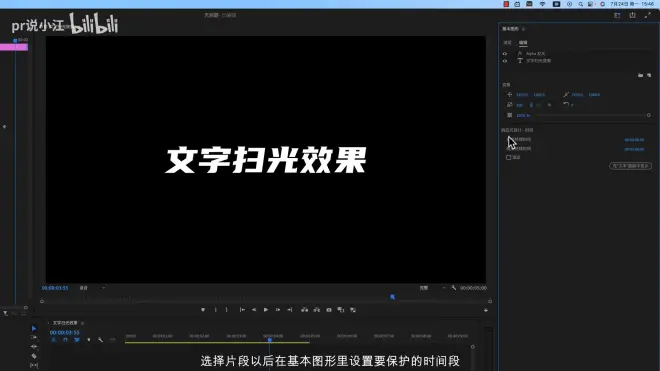Open the playback resolution dropdown

click(x=432, y=288)
